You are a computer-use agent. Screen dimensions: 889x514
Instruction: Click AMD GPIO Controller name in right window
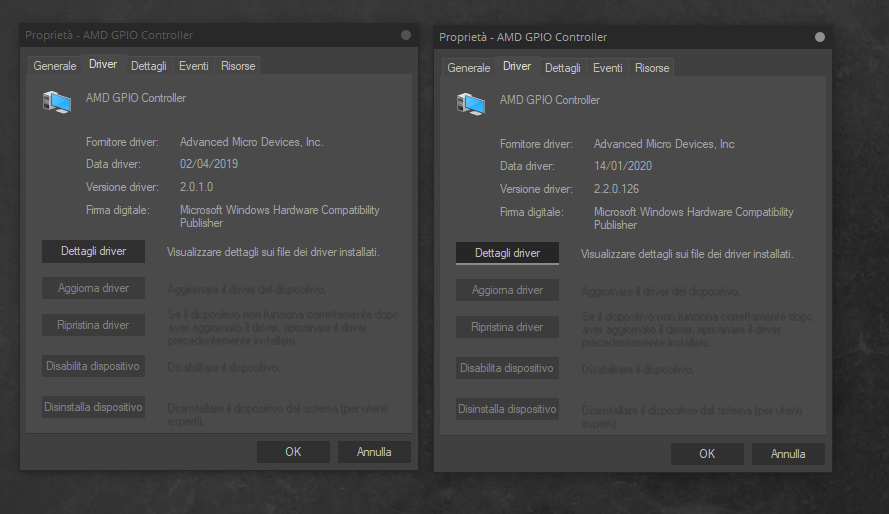coord(549,100)
